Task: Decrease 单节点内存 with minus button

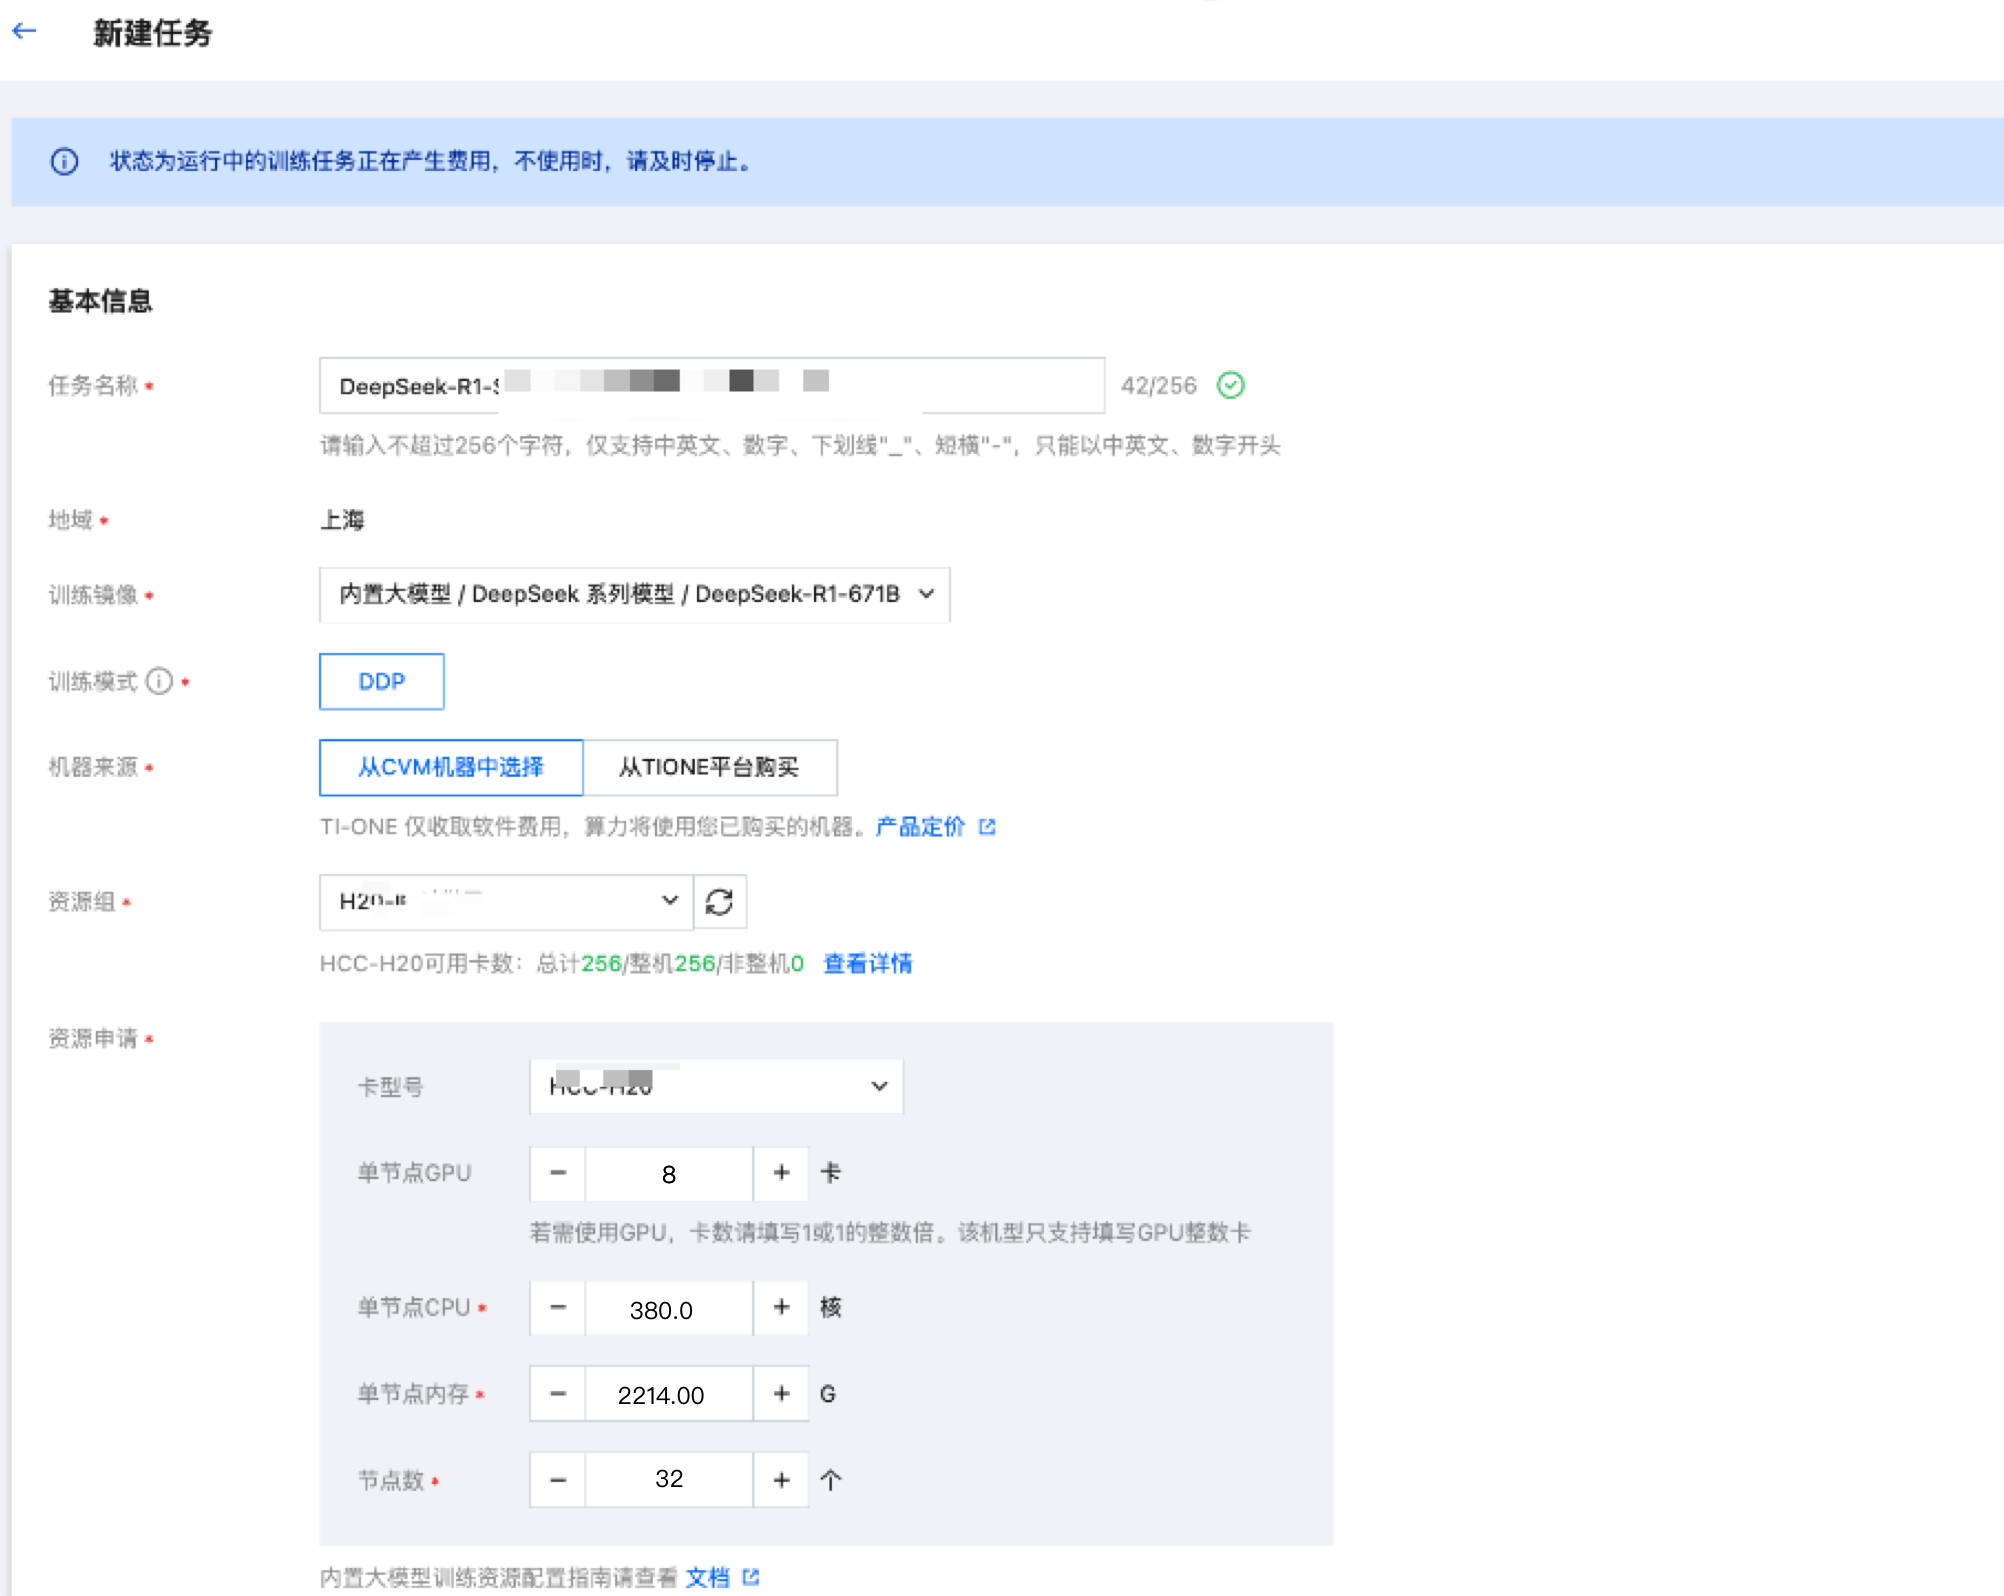Action: click(x=558, y=1394)
